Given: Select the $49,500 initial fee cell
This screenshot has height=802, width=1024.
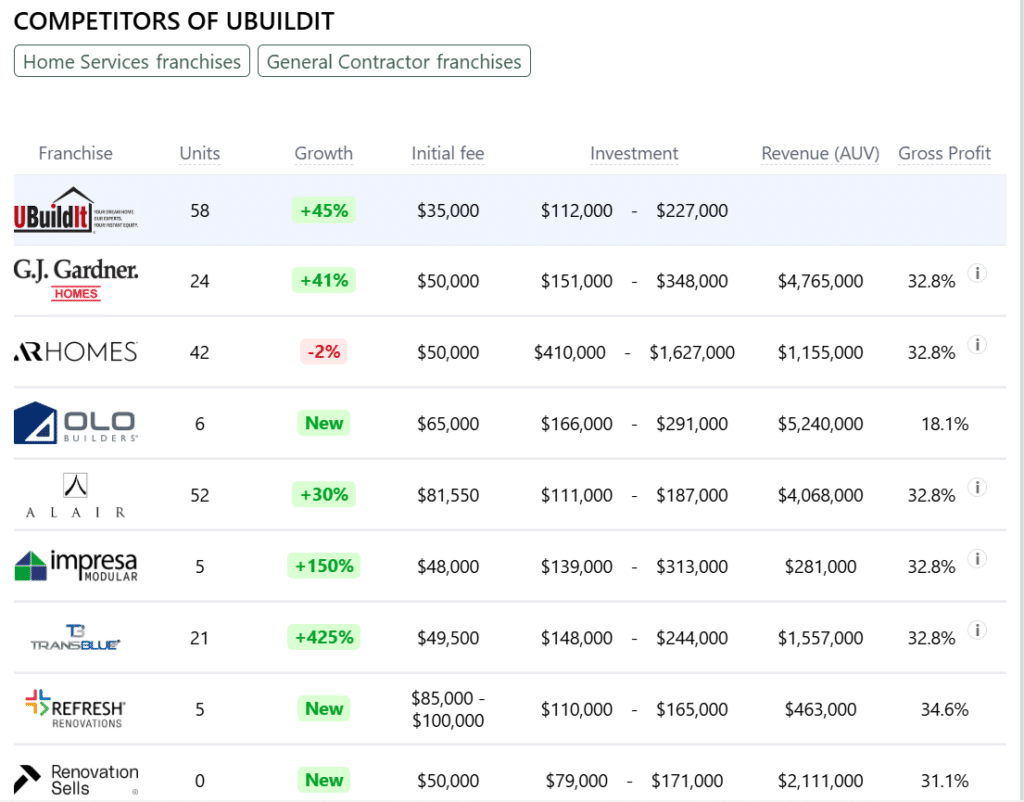Looking at the screenshot, I should pos(448,637).
